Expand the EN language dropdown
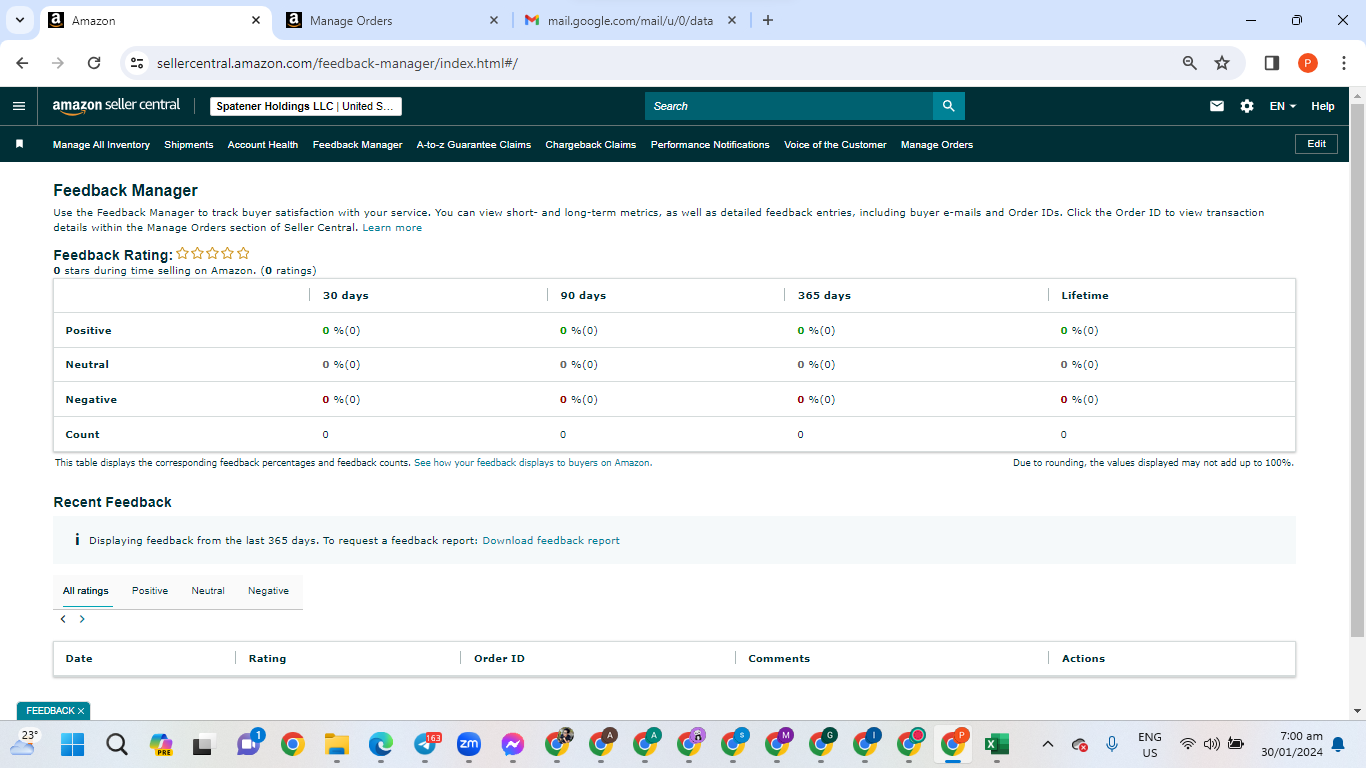1366x768 pixels. point(1283,106)
